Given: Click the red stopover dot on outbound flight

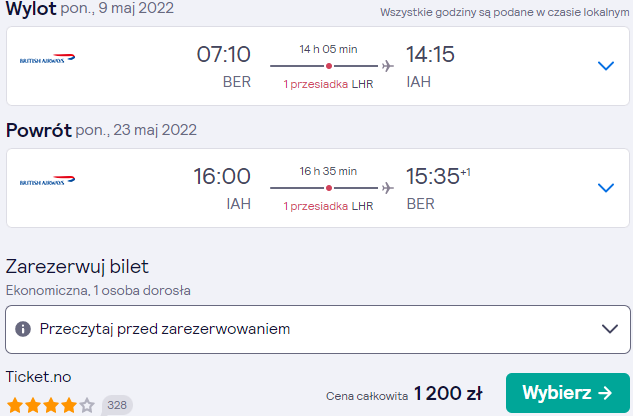Looking at the screenshot, I should pyautogui.click(x=329, y=66).
